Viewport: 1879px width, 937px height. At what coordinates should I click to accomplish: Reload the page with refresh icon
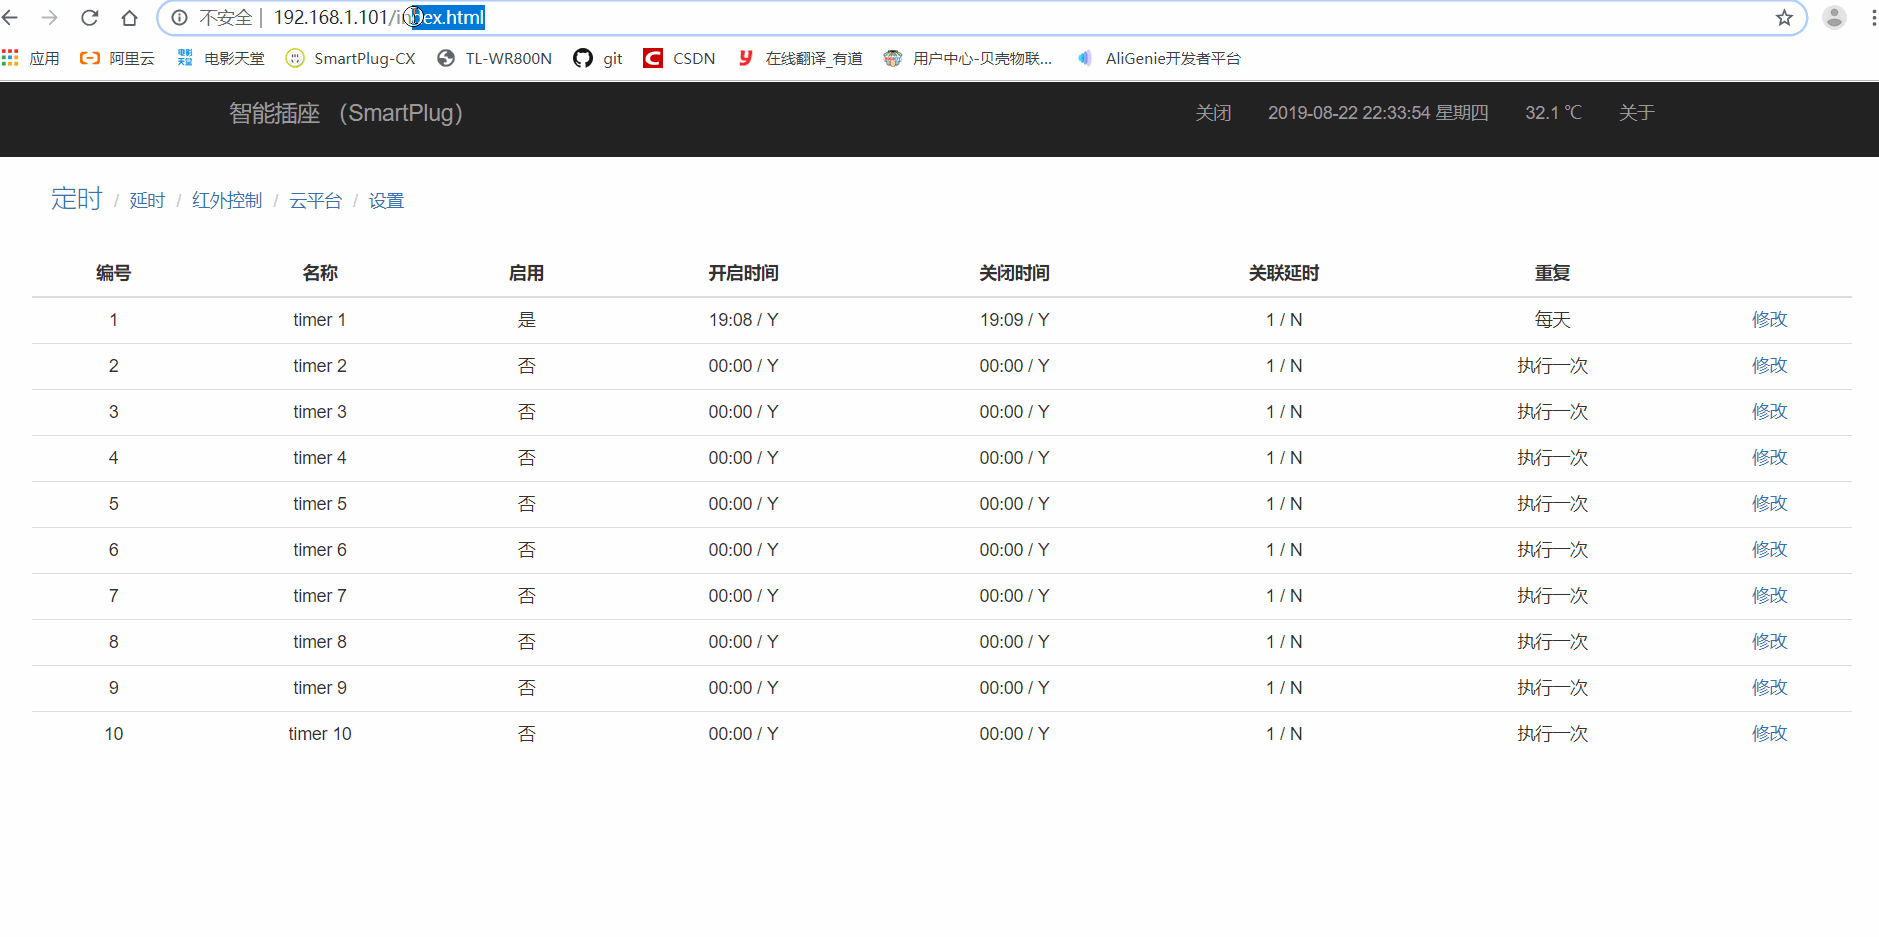point(89,18)
